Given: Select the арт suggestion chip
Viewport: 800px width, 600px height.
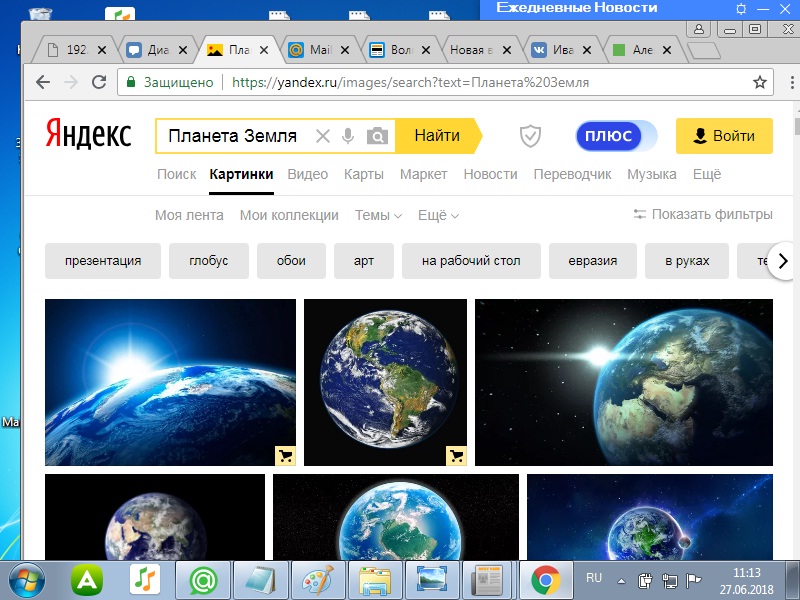Looking at the screenshot, I should click(364, 261).
